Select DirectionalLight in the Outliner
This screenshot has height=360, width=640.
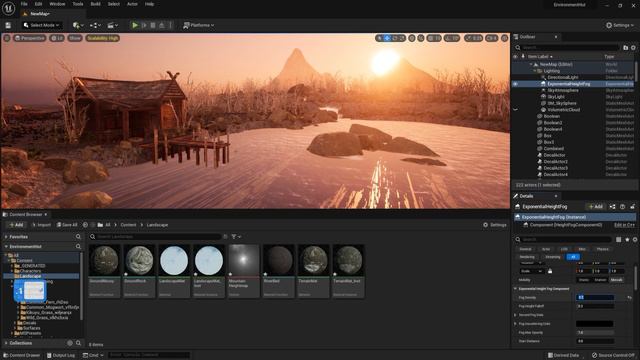tap(562, 77)
